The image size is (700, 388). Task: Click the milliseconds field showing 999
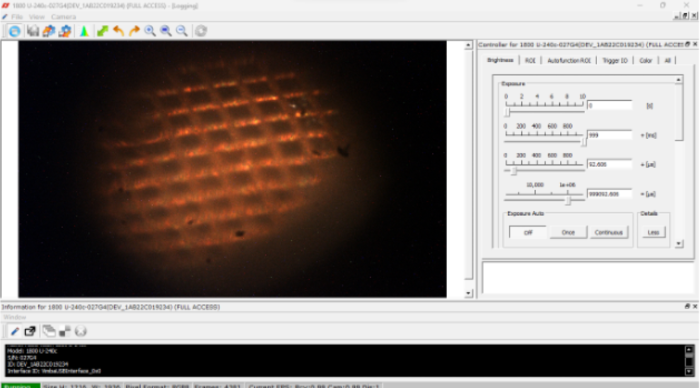click(609, 135)
